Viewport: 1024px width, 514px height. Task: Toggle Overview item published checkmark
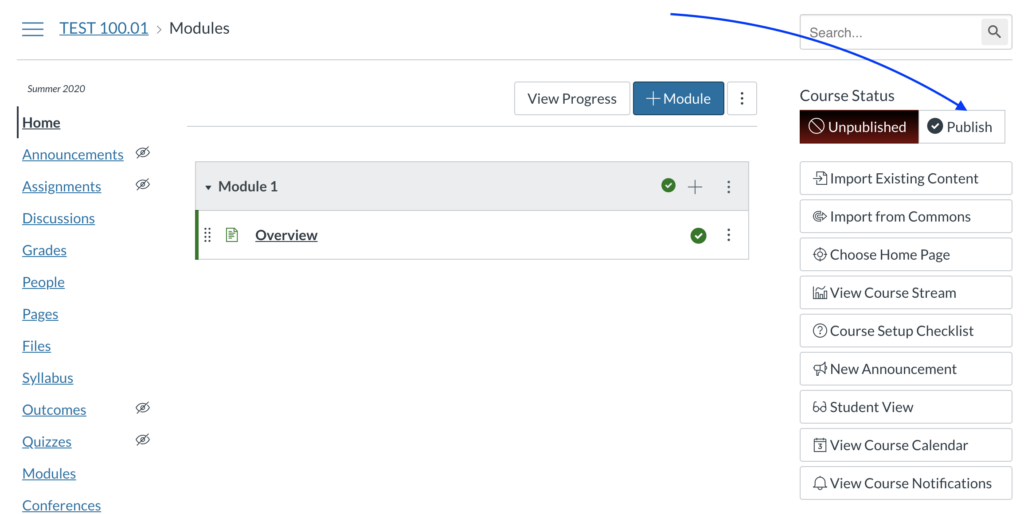pyautogui.click(x=698, y=235)
